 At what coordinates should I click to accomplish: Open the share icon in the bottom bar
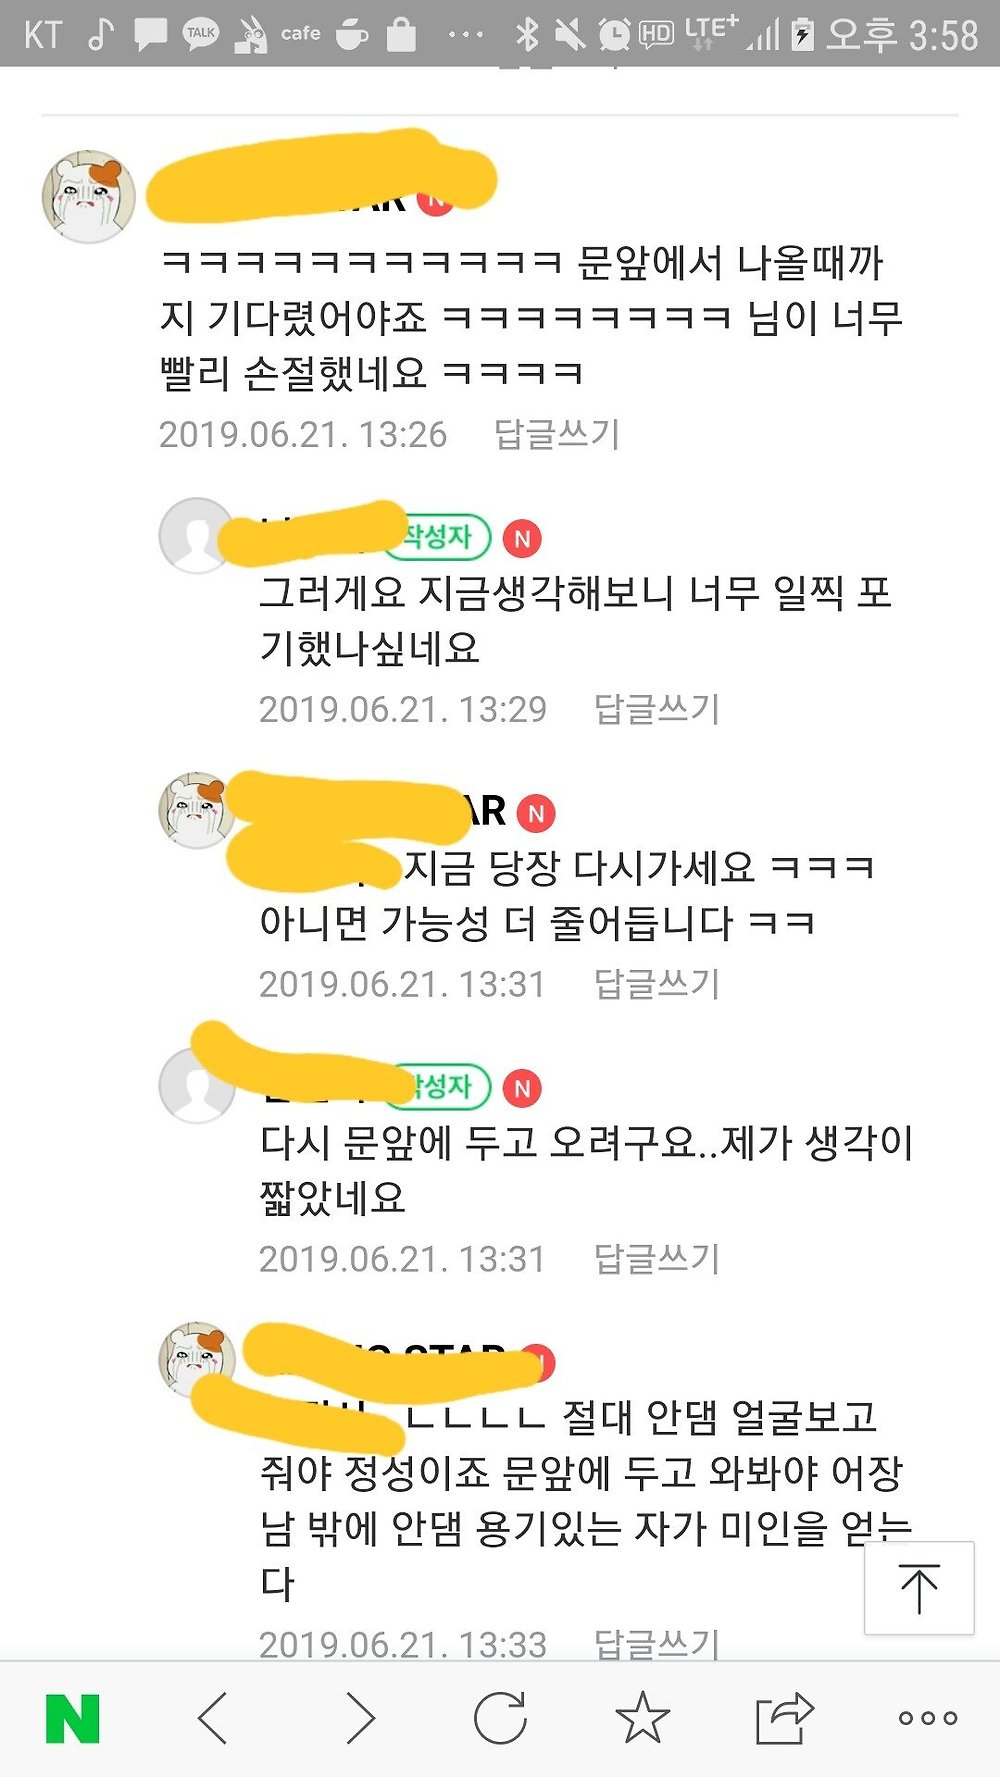coord(784,1717)
